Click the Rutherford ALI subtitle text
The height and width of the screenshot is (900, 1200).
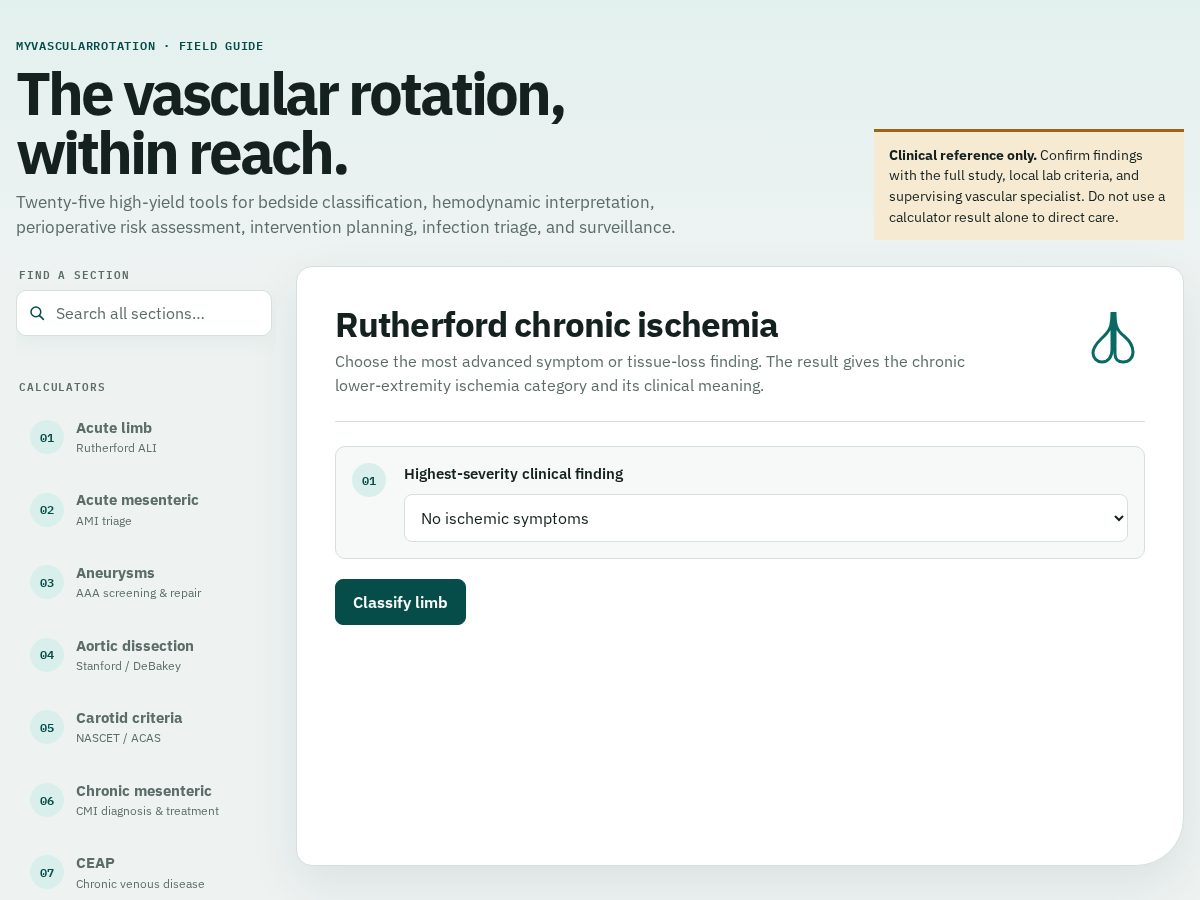click(x=116, y=448)
